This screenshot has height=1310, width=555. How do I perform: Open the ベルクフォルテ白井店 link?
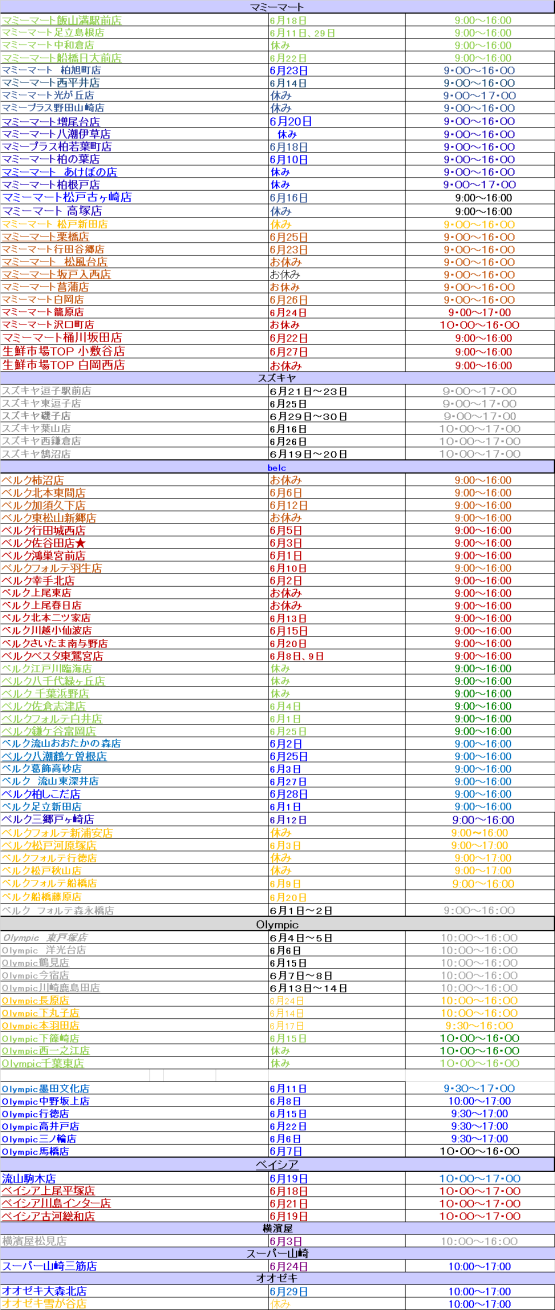coord(52,719)
